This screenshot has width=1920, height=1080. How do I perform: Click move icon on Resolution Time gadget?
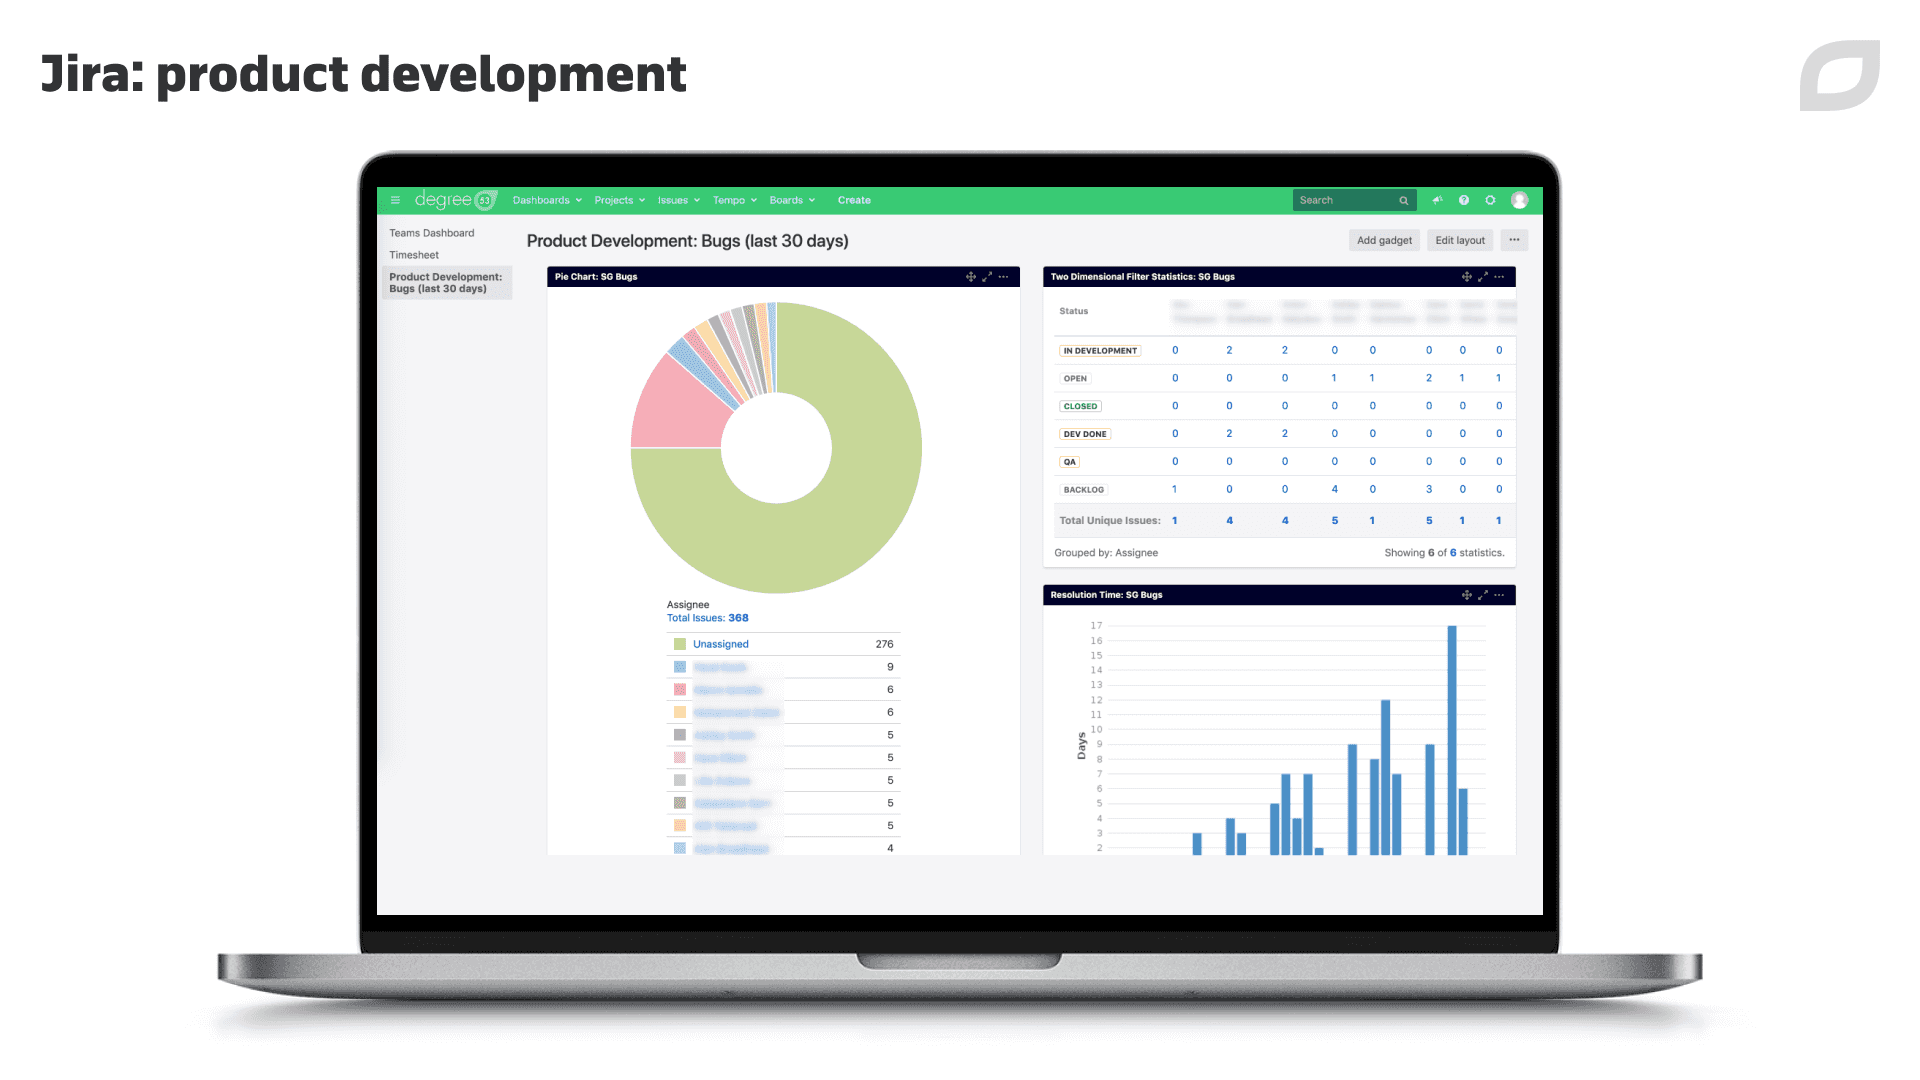coord(1466,595)
